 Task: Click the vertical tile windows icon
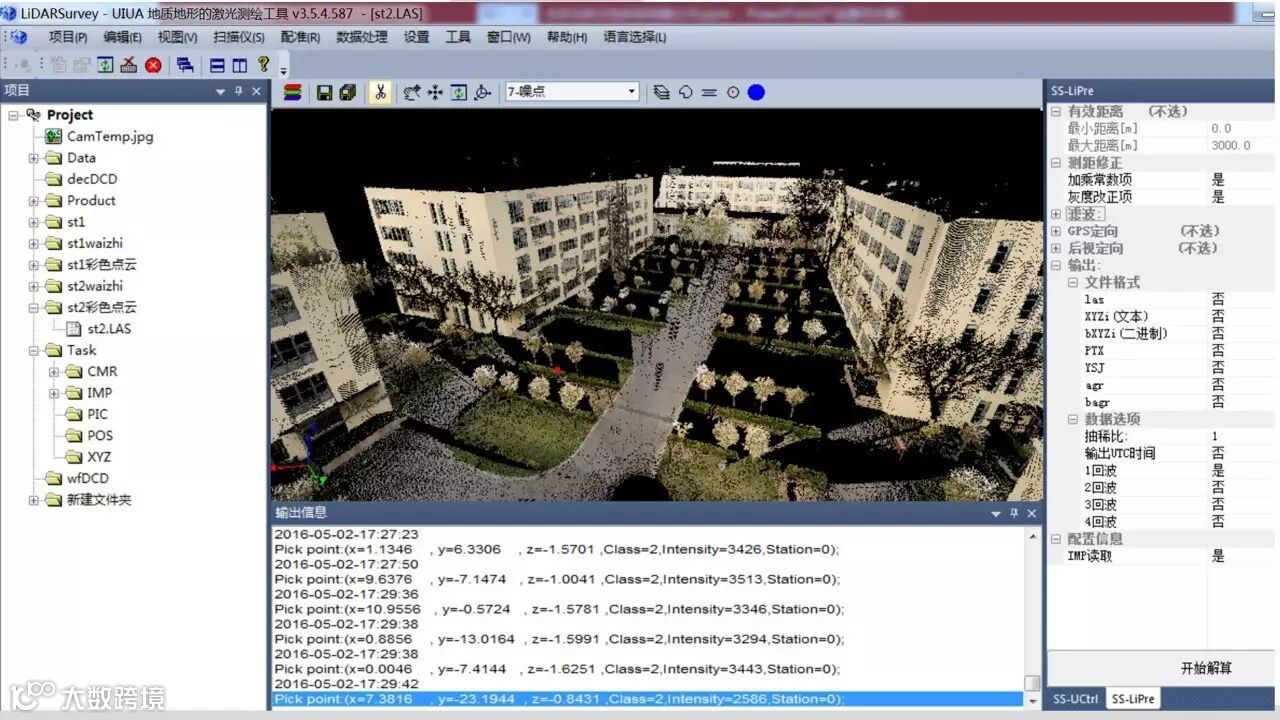pyautogui.click(x=240, y=65)
